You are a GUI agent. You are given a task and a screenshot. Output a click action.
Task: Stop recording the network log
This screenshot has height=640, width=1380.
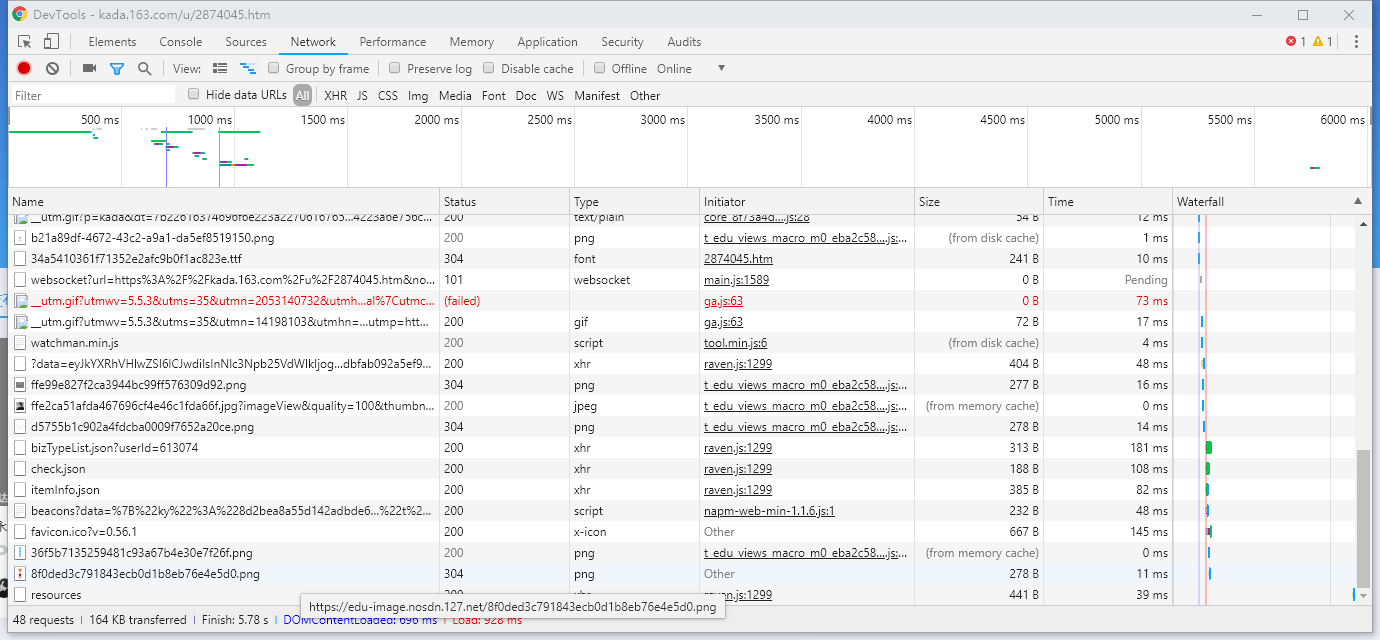tap(24, 68)
